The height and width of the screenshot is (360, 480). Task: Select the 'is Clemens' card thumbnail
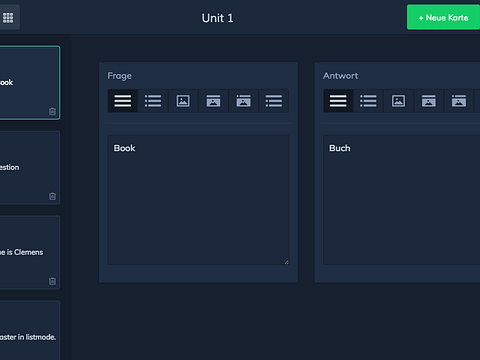point(30,252)
